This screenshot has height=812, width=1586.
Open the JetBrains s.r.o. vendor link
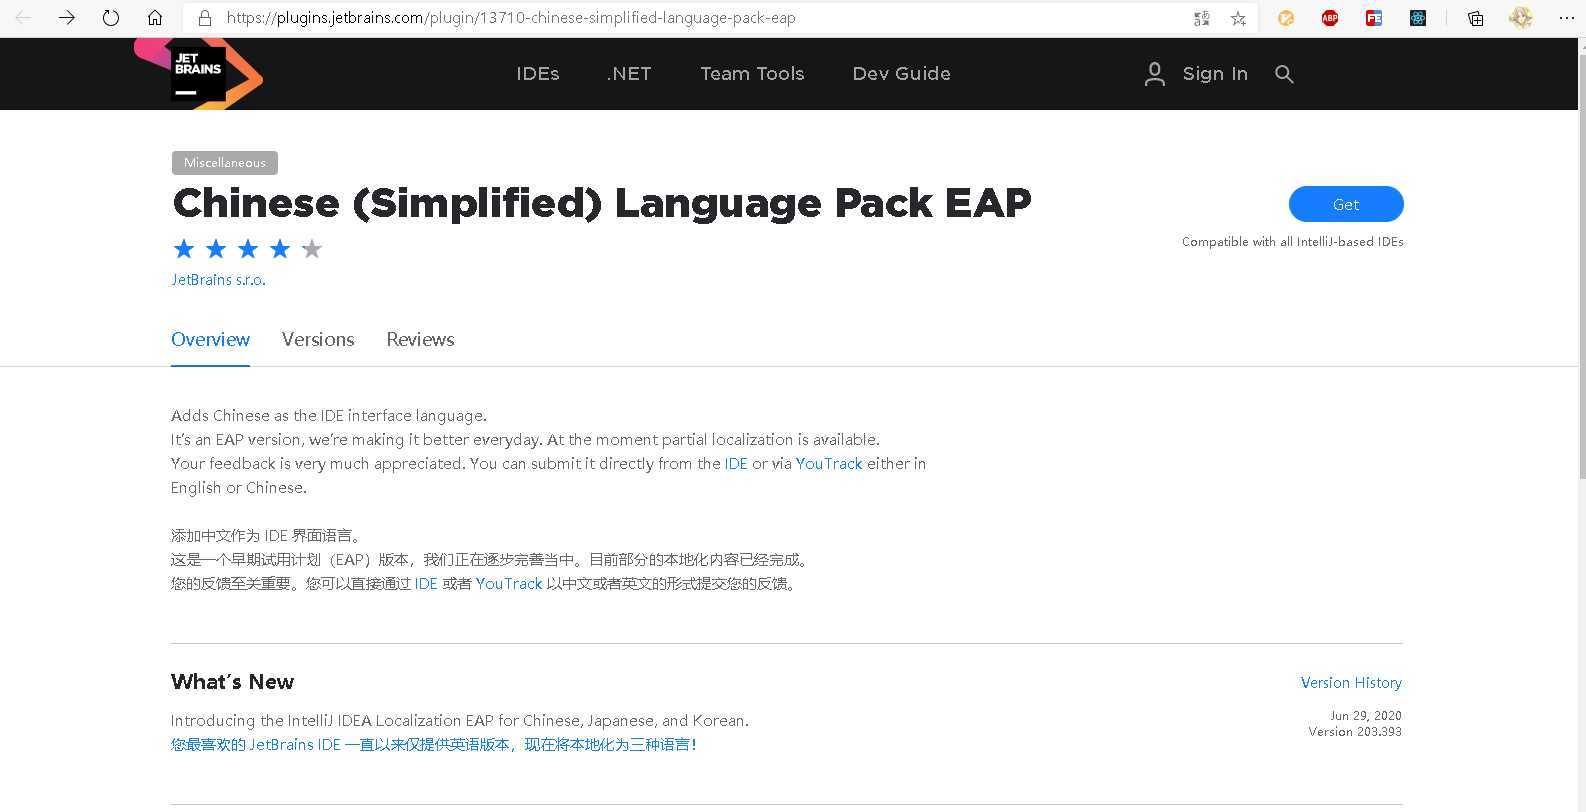pos(218,280)
